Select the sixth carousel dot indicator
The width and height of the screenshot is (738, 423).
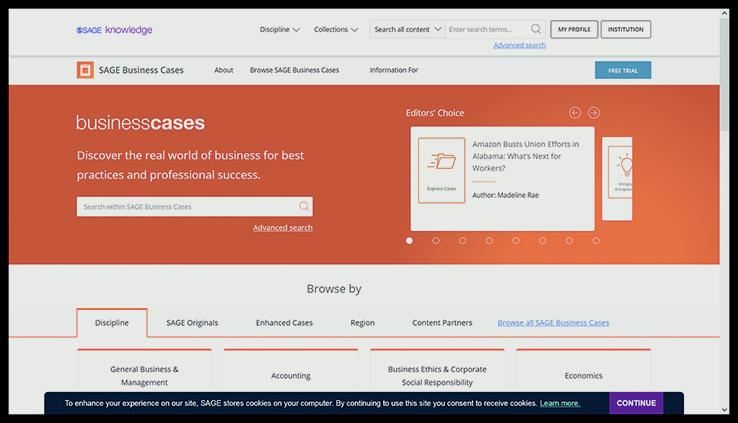point(543,240)
